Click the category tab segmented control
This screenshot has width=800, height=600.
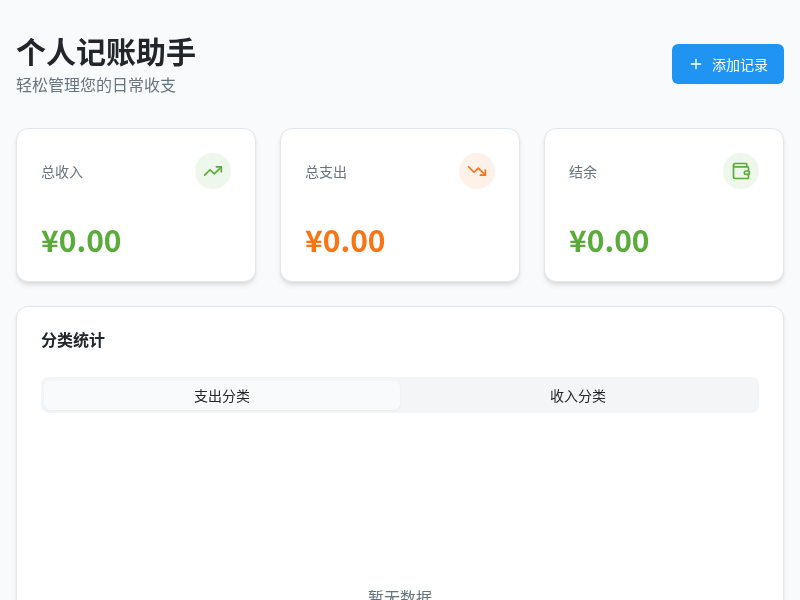400,395
